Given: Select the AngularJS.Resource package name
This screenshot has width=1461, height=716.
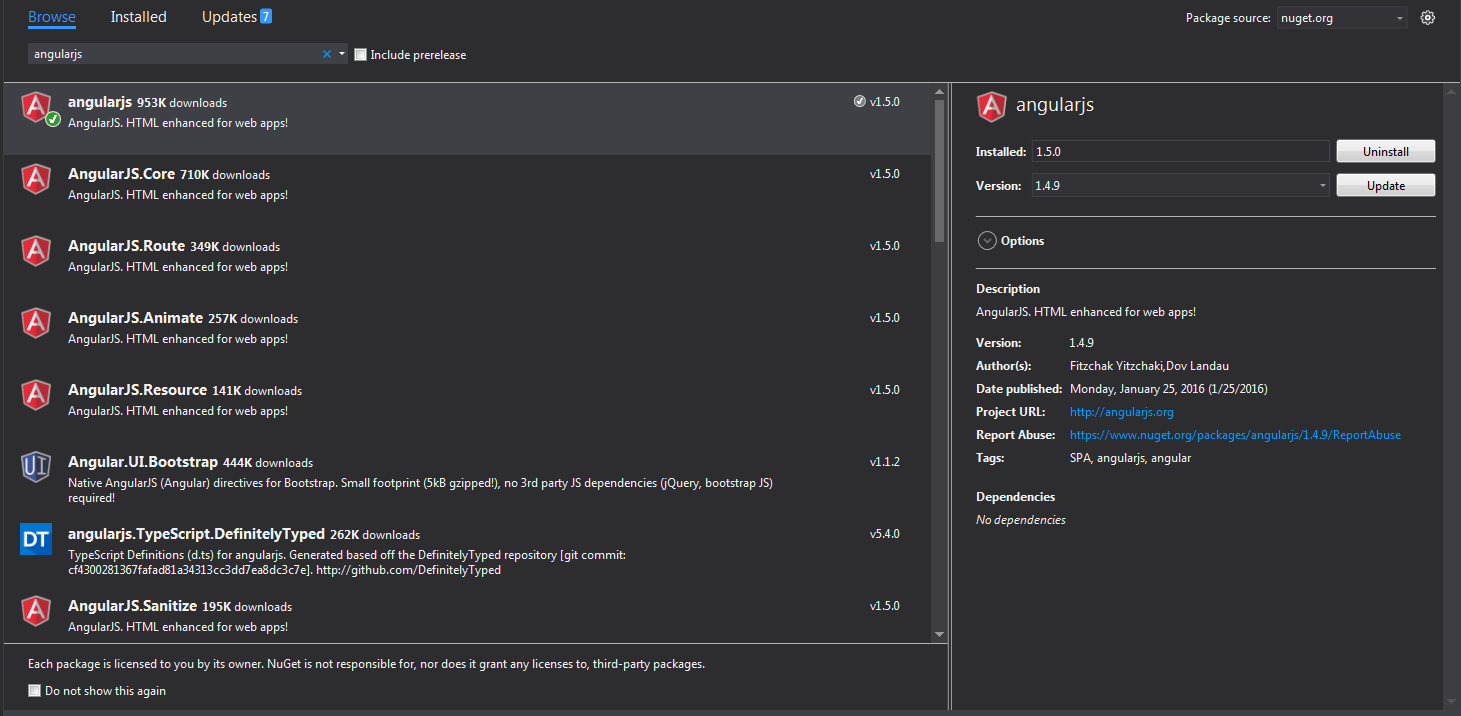Looking at the screenshot, I should [137, 390].
